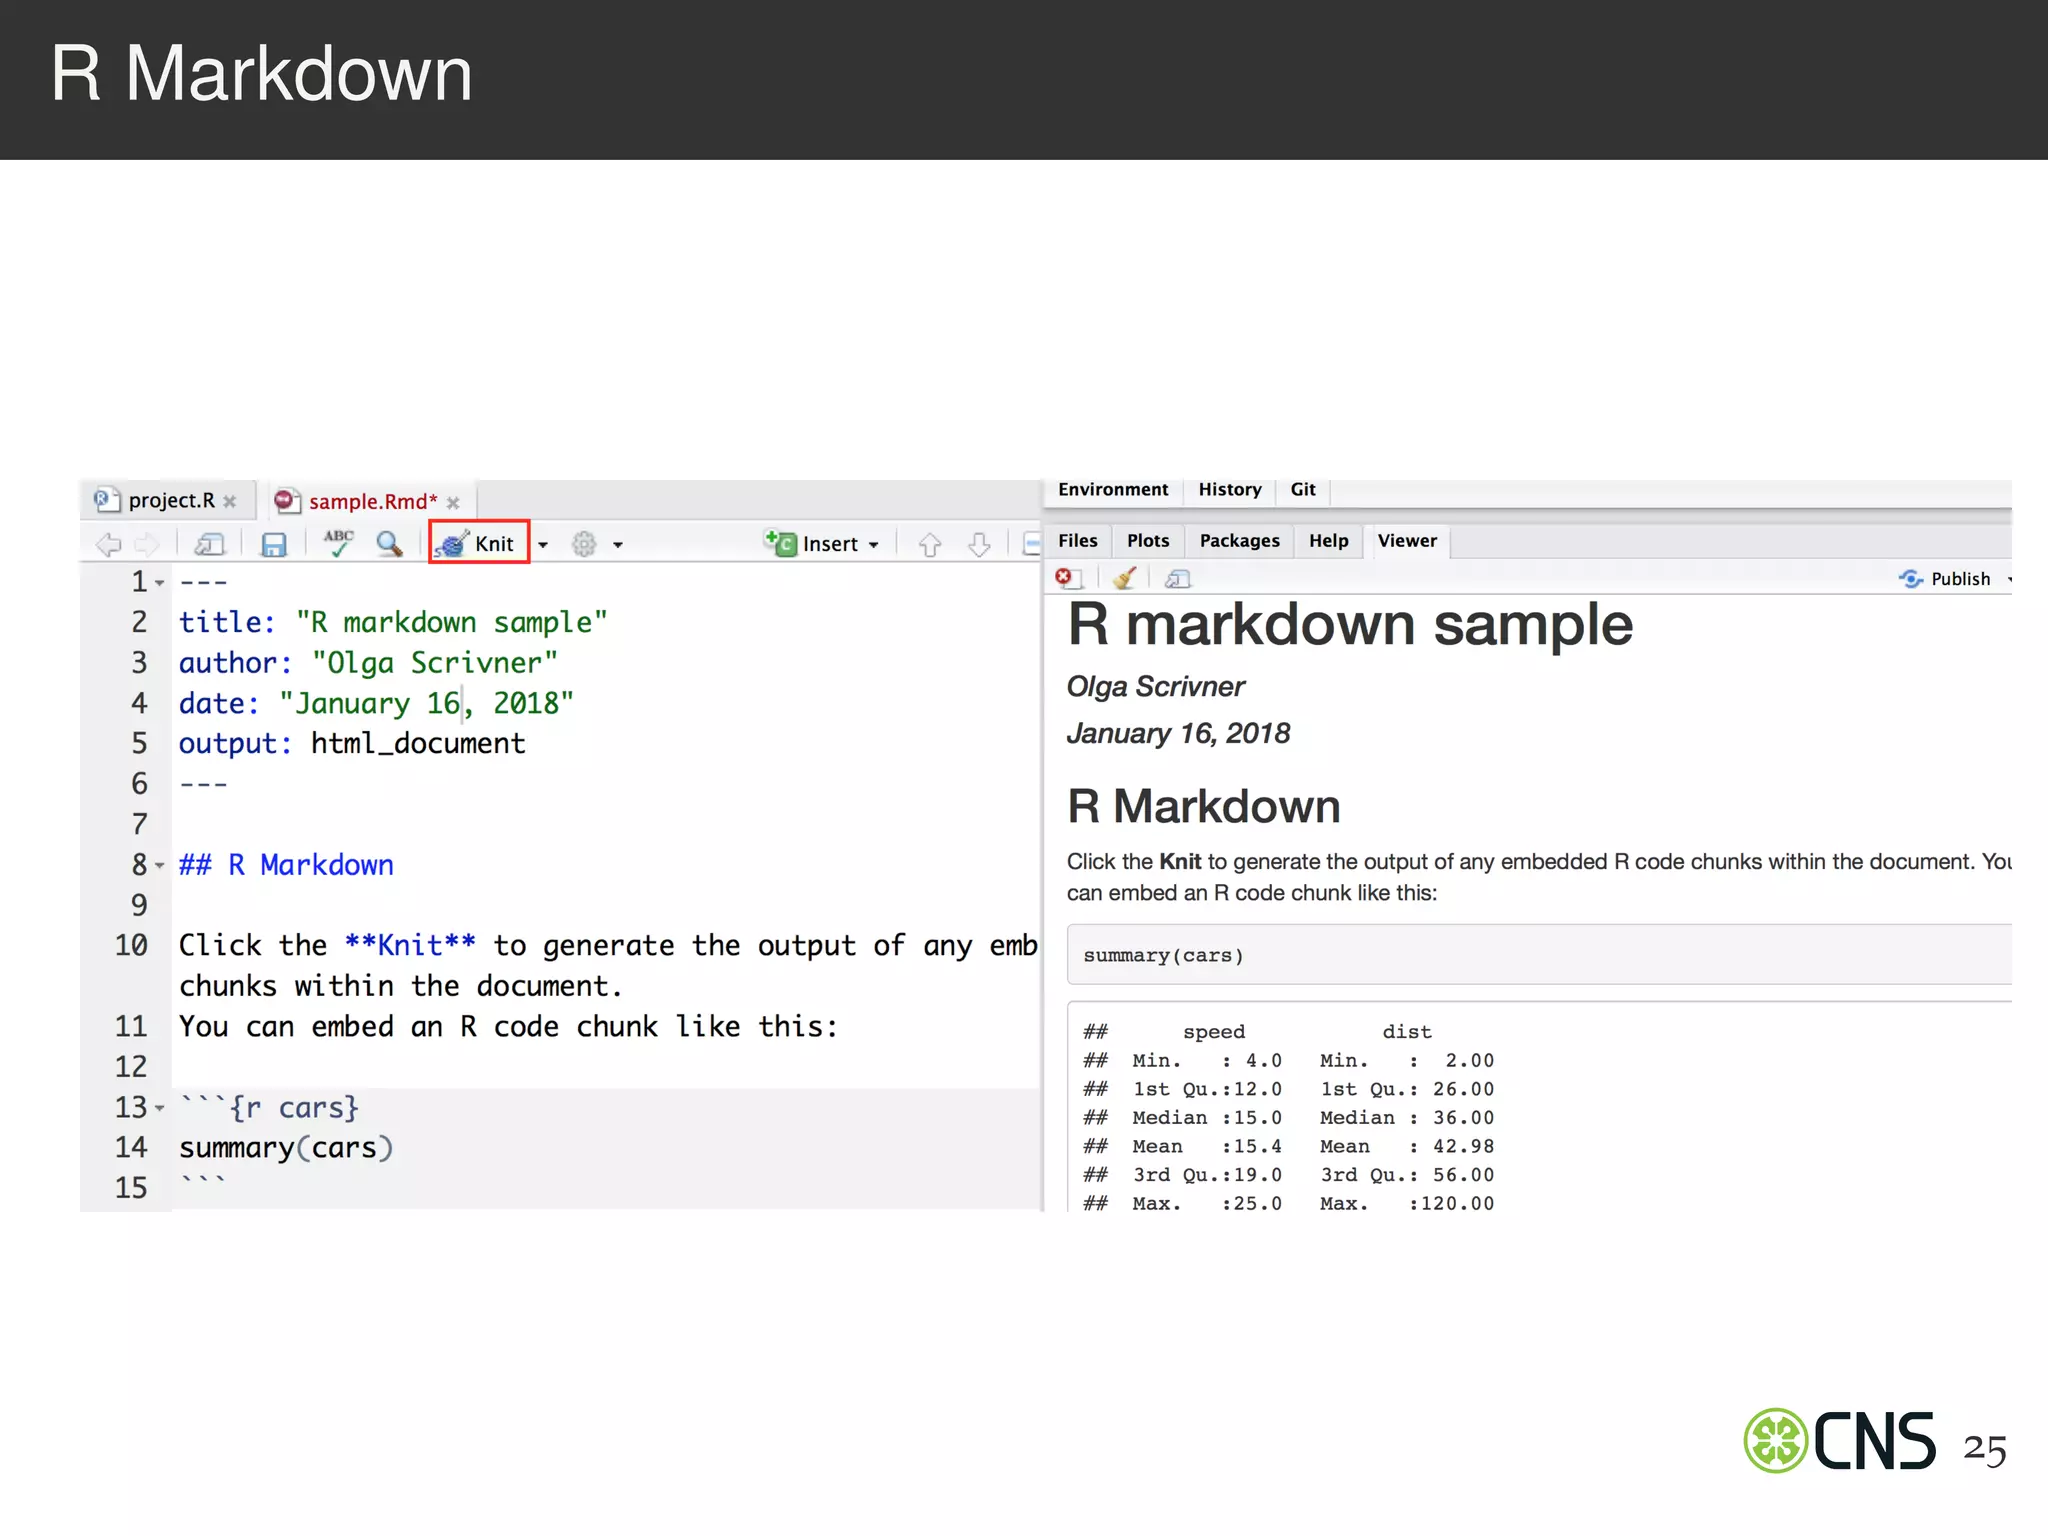Go to previous chunk with up arrow icon
This screenshot has height=1536, width=2048.
coord(930,544)
